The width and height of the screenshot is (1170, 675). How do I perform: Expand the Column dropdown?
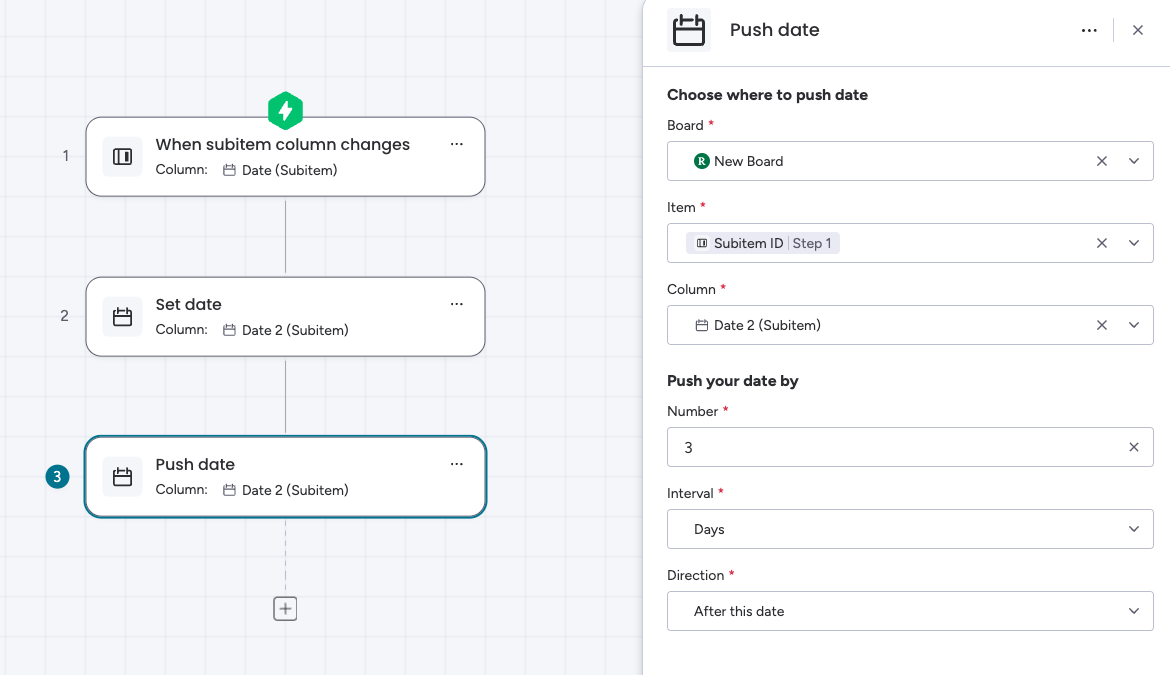coord(1134,325)
